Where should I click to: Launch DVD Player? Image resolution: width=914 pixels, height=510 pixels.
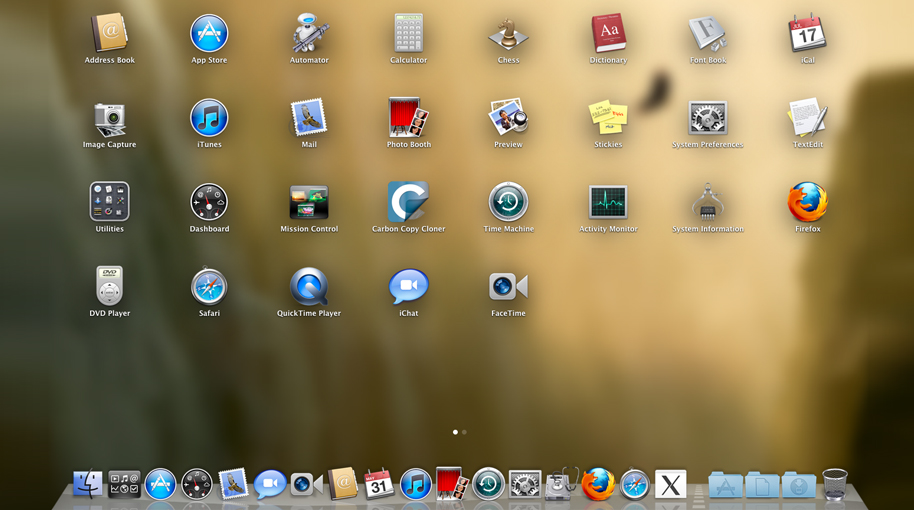point(110,286)
